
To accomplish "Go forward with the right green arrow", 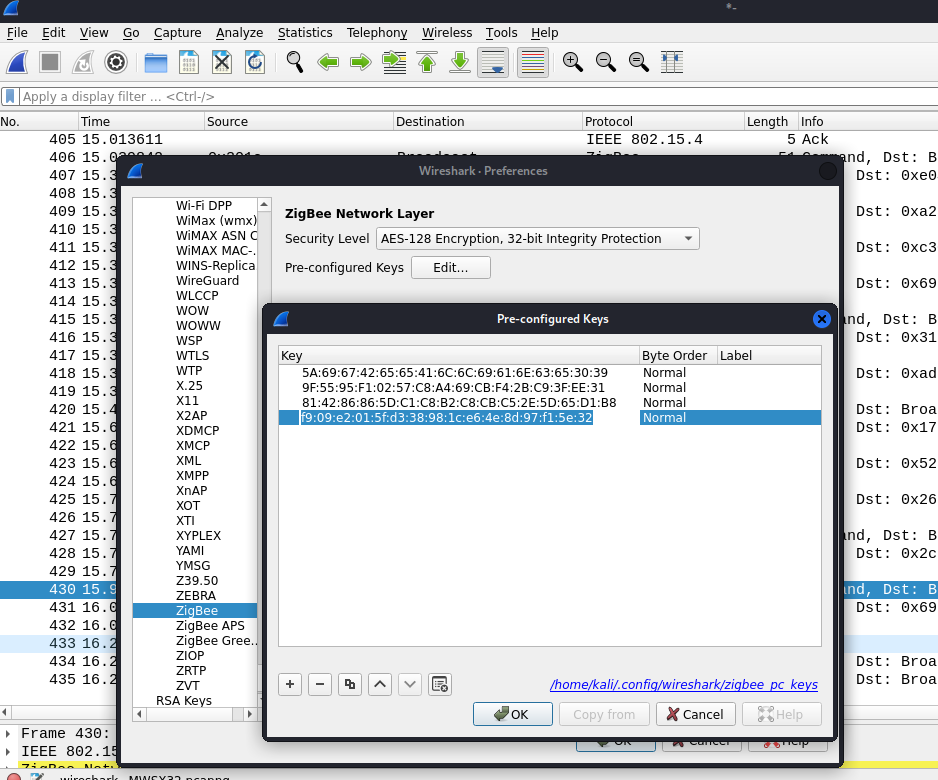I will coord(361,62).
